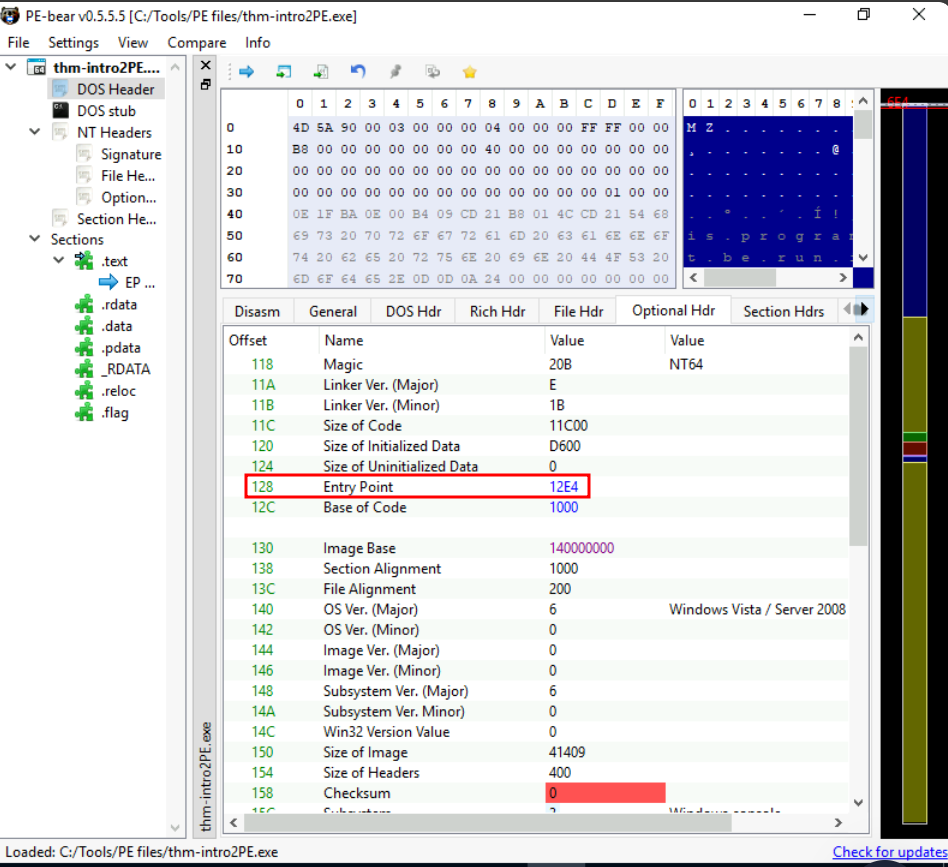948x867 pixels.
Task: Click Entry Point value 12E4
Action: (x=563, y=487)
